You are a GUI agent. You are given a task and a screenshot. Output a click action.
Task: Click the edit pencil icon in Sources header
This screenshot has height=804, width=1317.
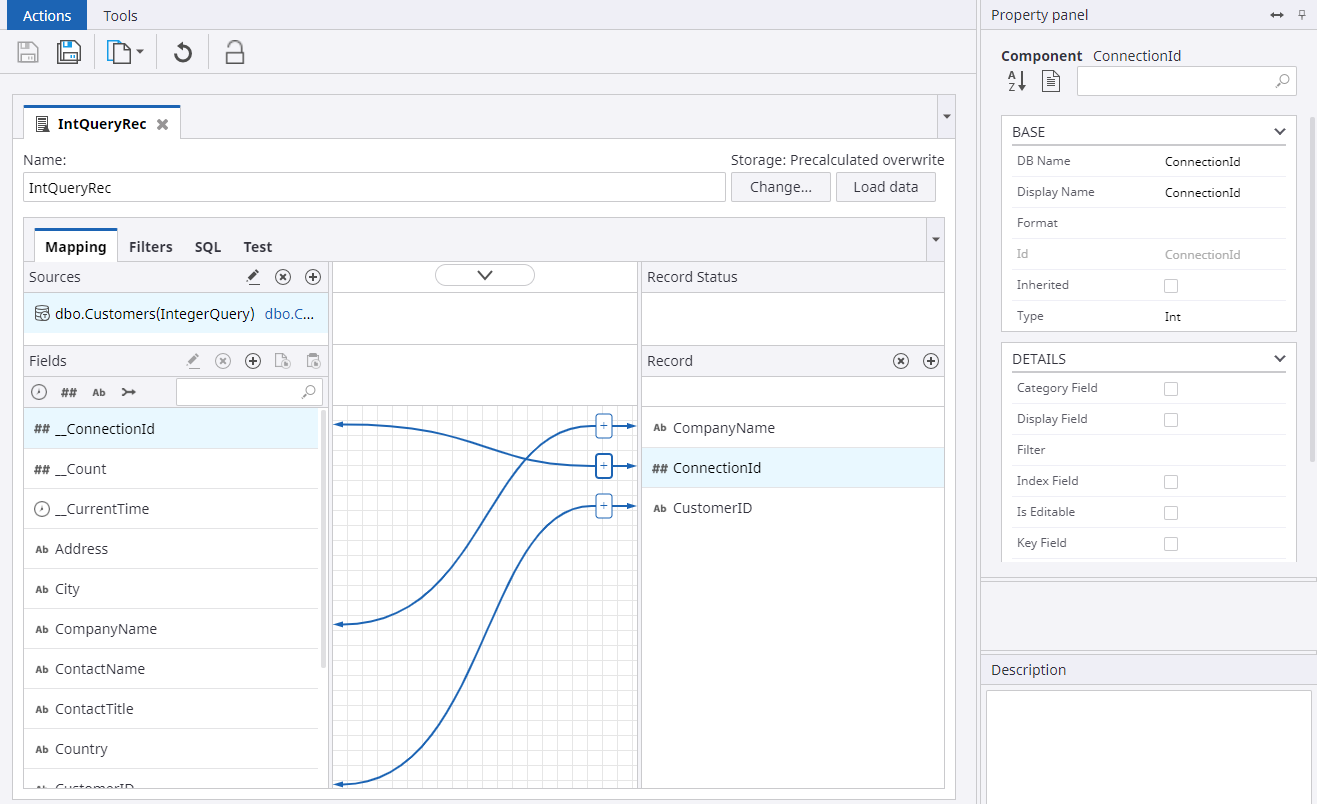(253, 277)
